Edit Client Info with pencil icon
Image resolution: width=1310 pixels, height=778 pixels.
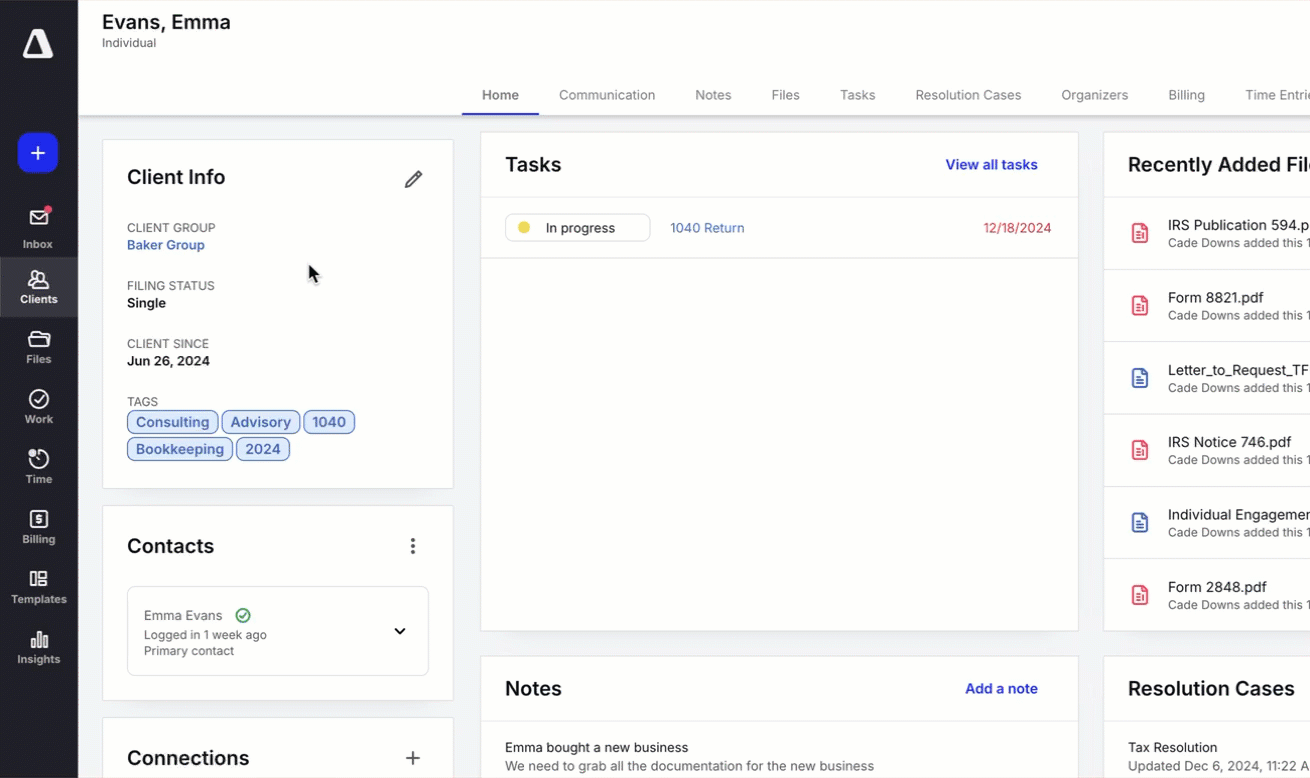(413, 179)
